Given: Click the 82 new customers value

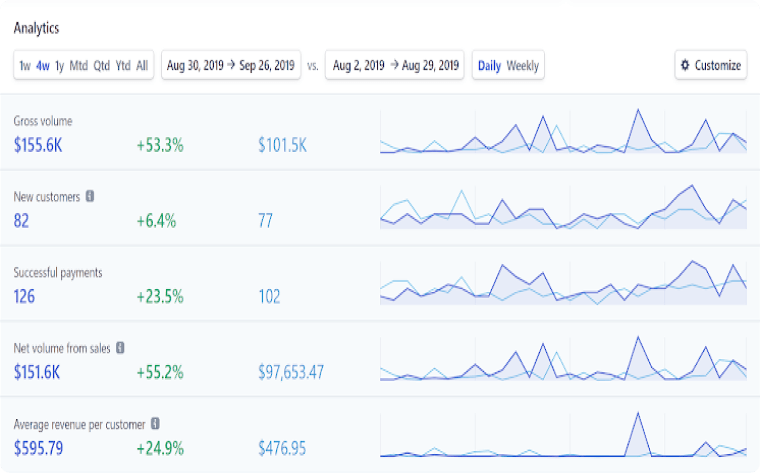Looking at the screenshot, I should 21,221.
